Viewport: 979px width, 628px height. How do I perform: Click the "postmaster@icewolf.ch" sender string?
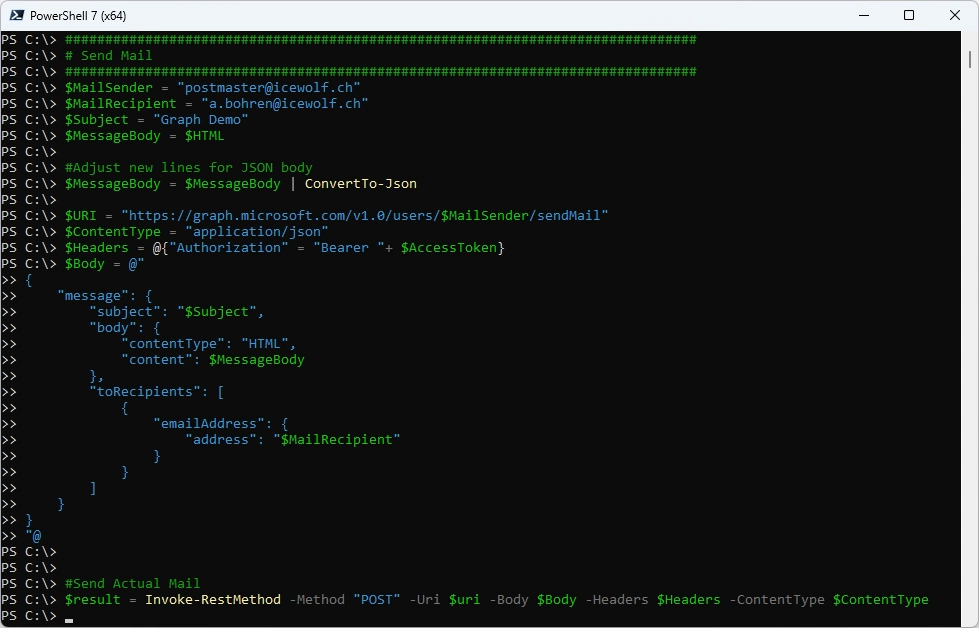(x=268, y=87)
